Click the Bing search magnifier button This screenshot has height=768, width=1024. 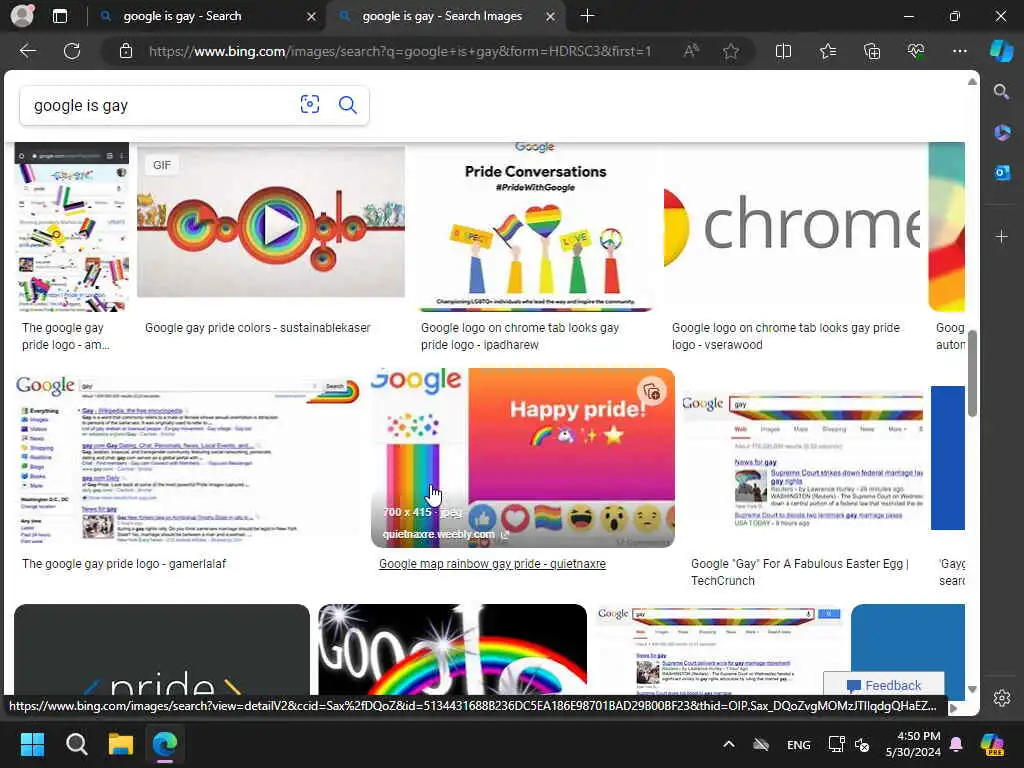click(347, 104)
